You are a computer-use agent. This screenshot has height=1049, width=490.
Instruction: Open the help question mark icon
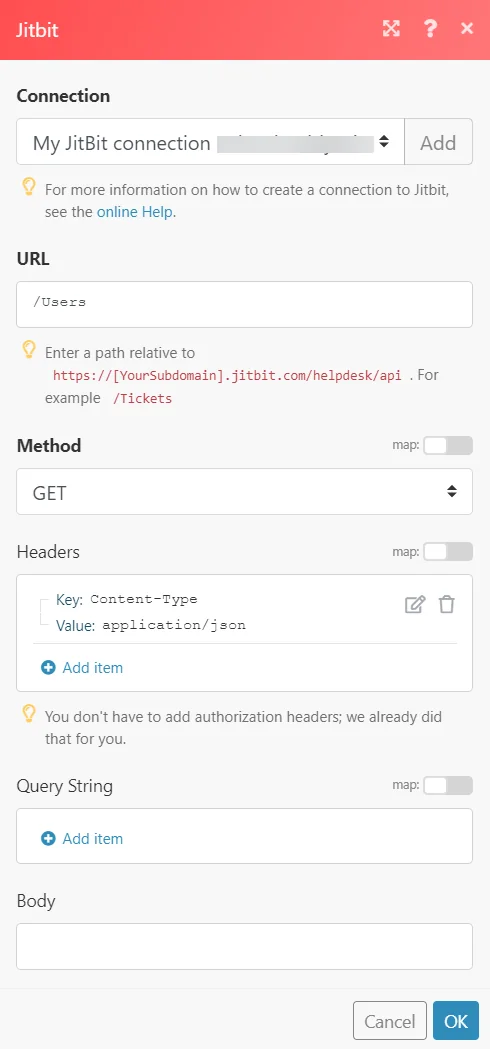430,28
